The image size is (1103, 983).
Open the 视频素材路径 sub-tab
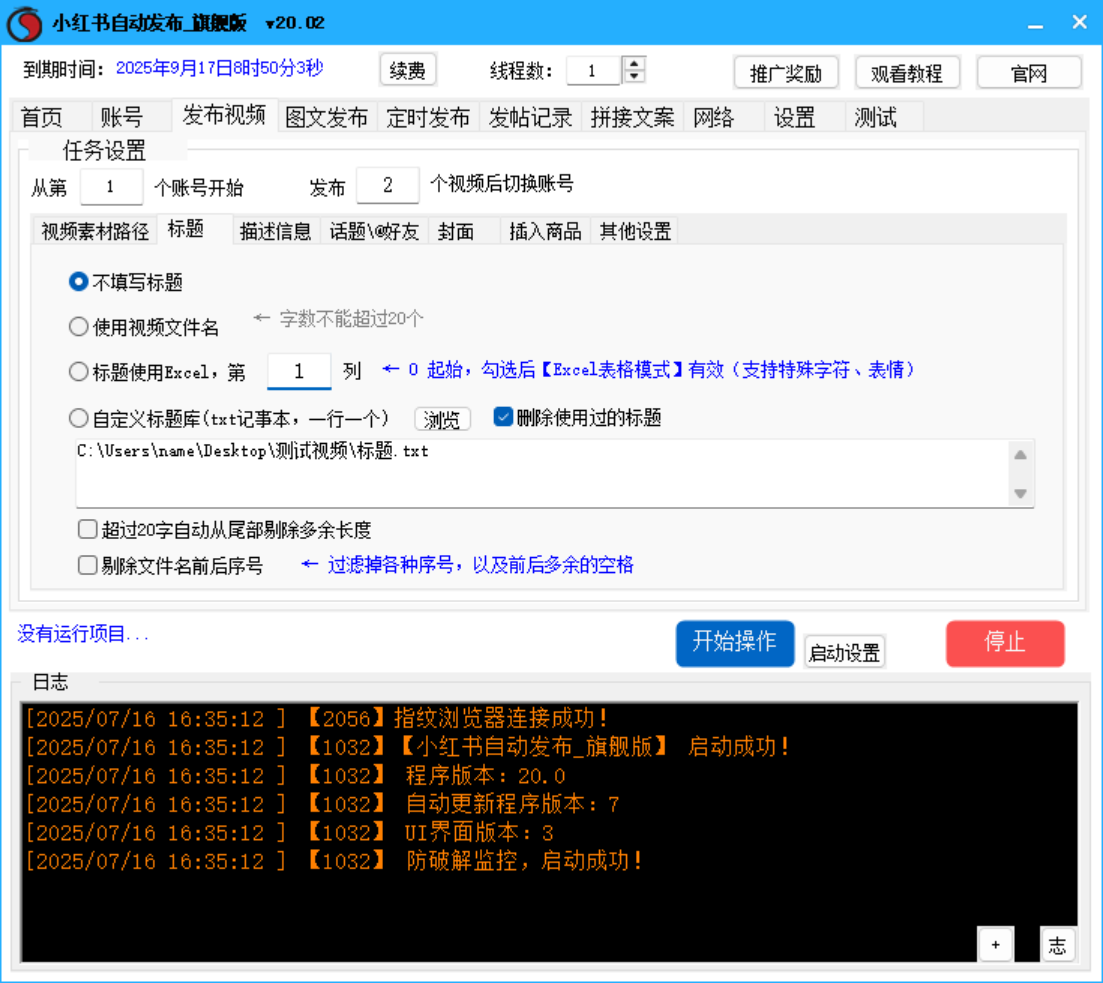coord(95,231)
